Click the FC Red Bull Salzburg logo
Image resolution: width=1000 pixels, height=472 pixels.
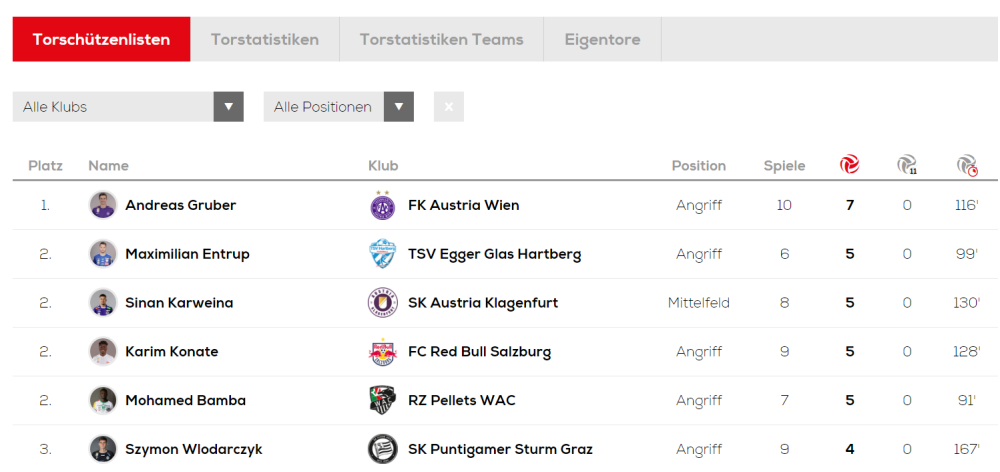(x=382, y=352)
